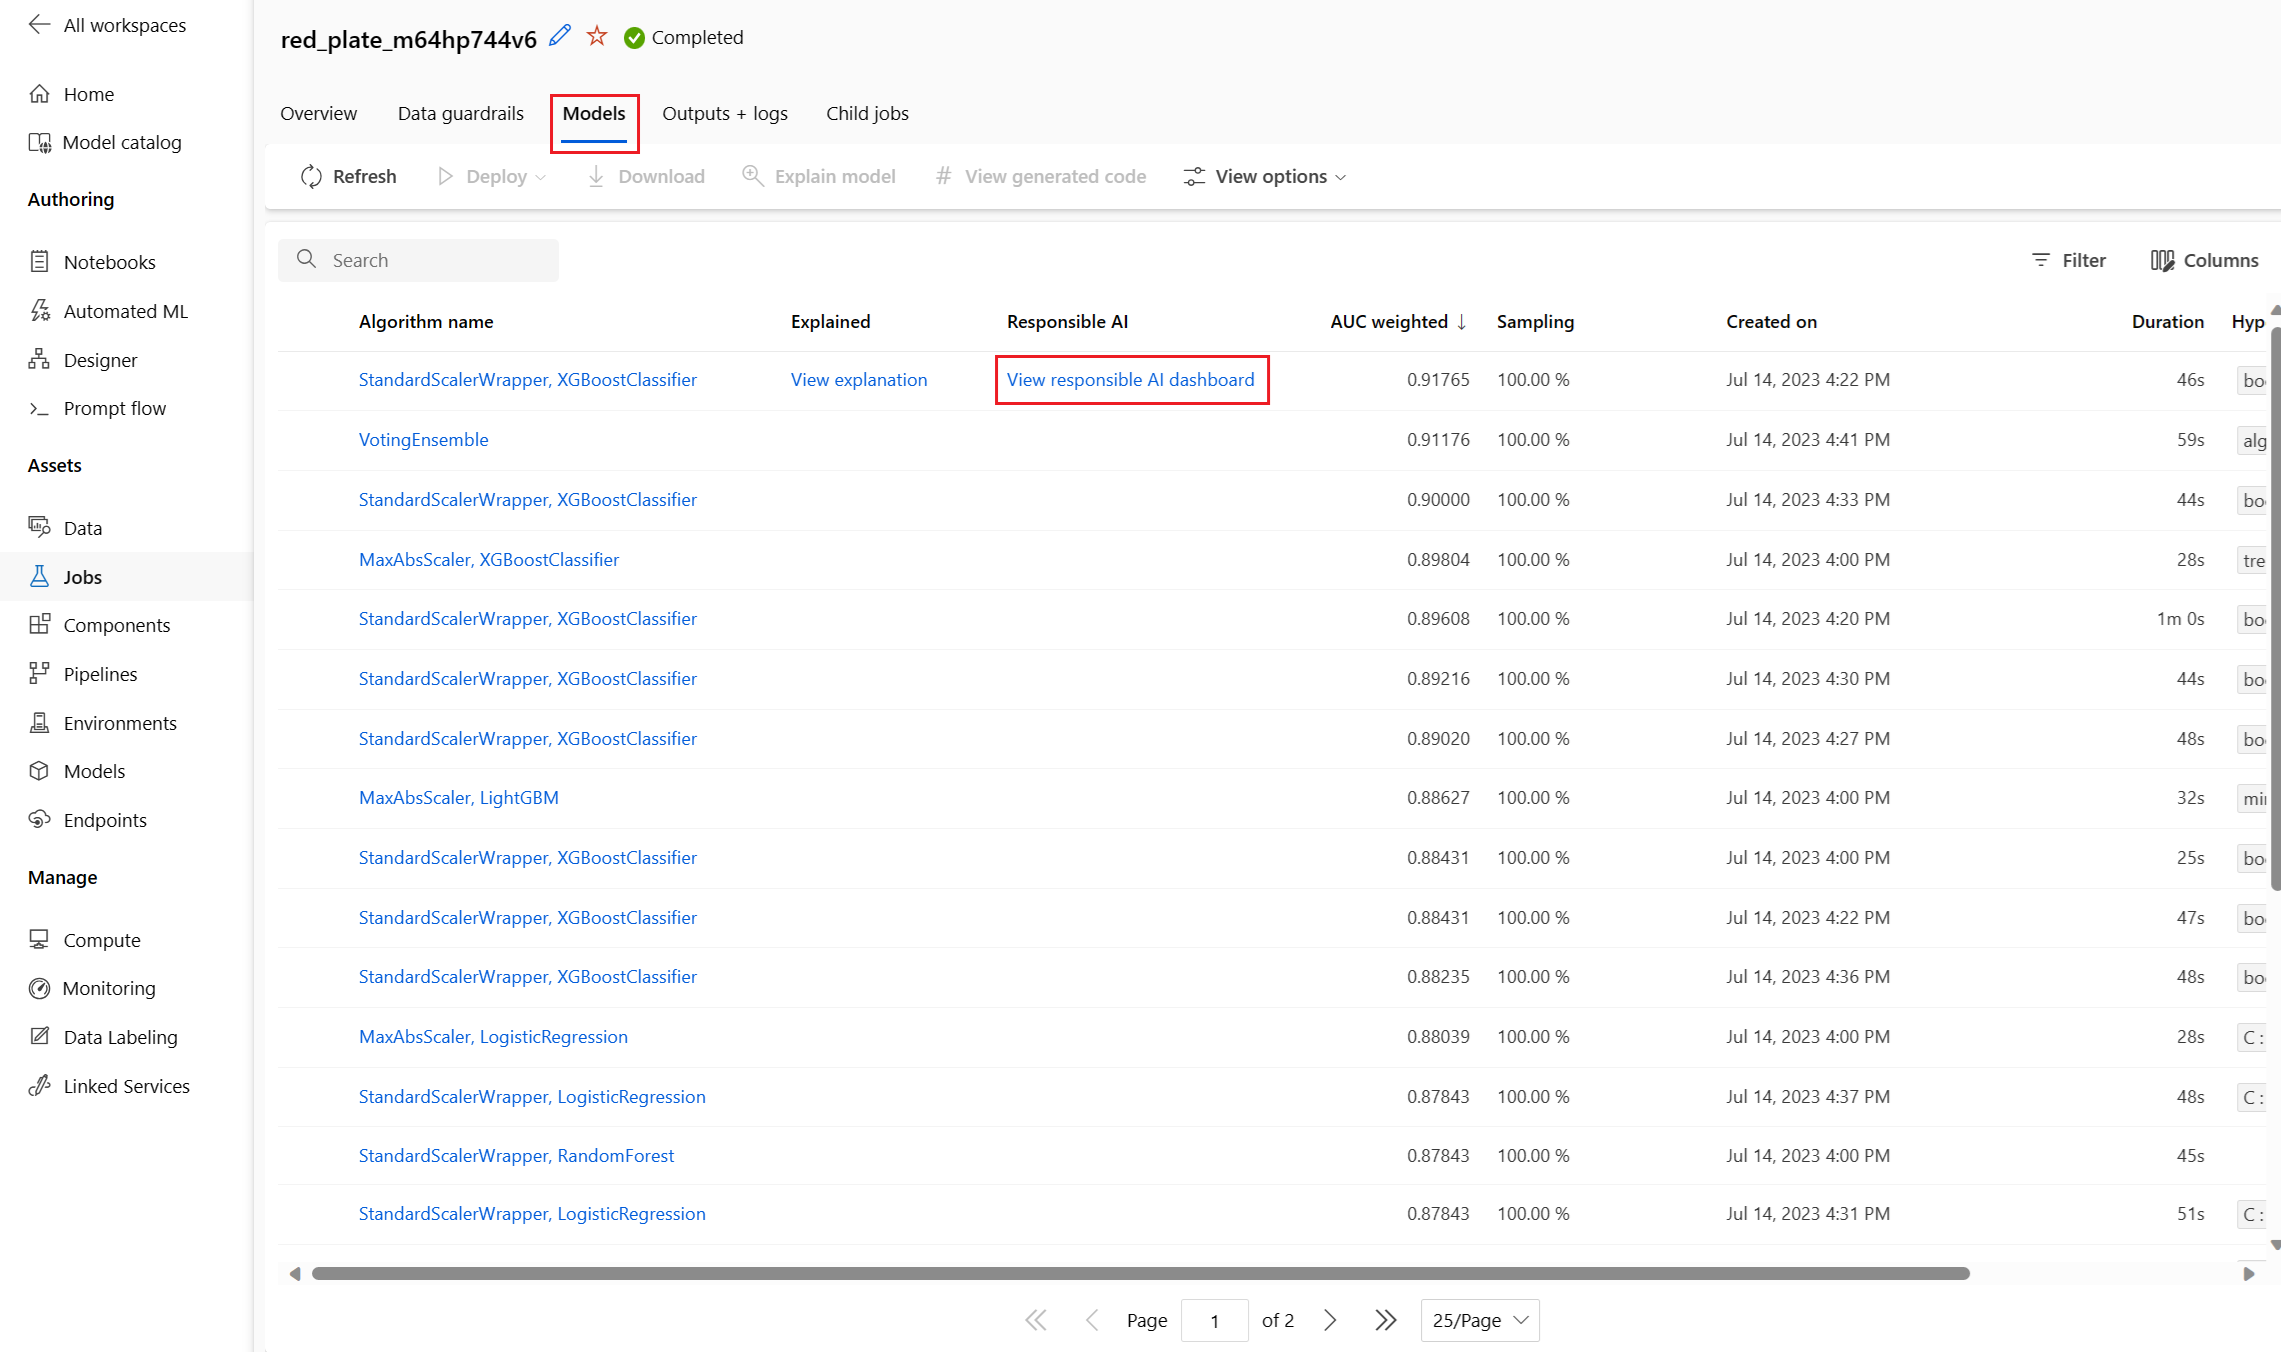
Task: Switch to the Child jobs tab
Action: (x=867, y=113)
